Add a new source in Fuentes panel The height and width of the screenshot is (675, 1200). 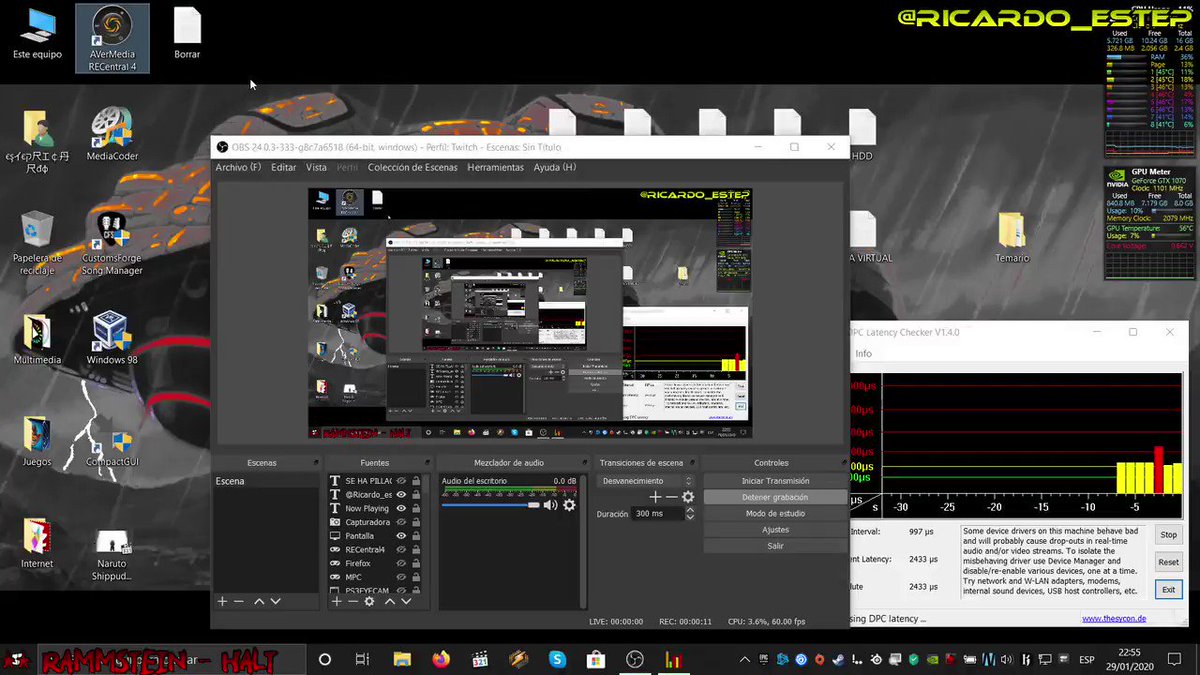(x=337, y=601)
